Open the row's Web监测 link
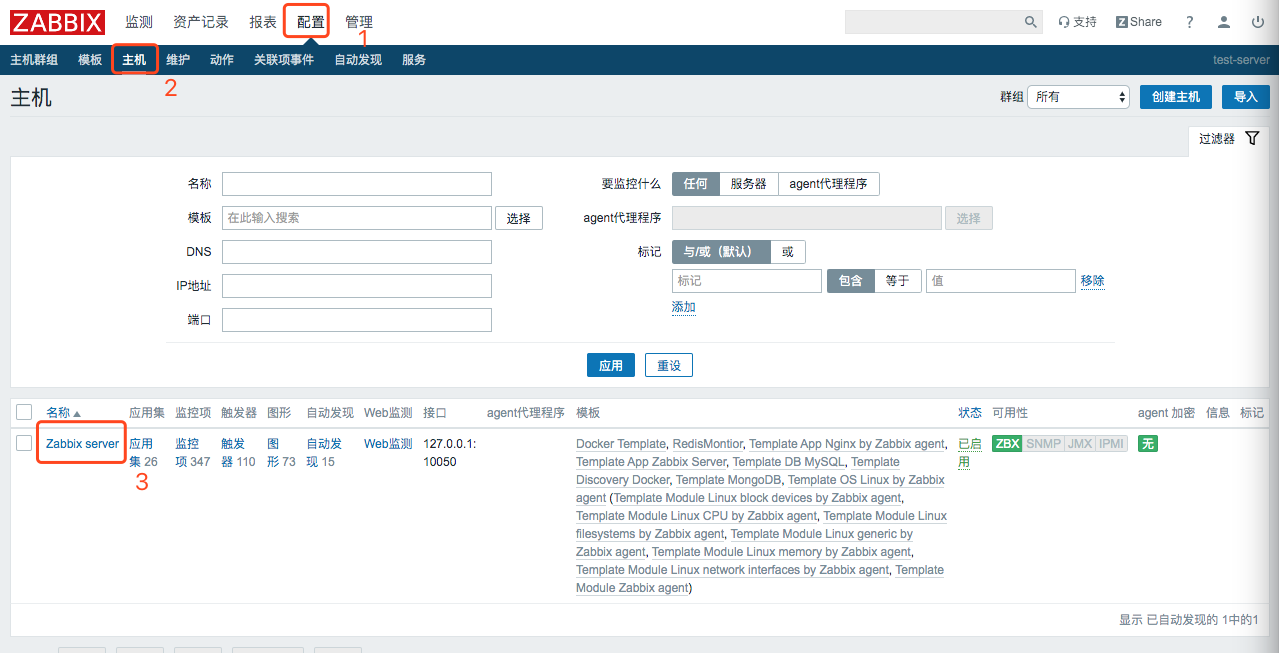 [x=388, y=444]
